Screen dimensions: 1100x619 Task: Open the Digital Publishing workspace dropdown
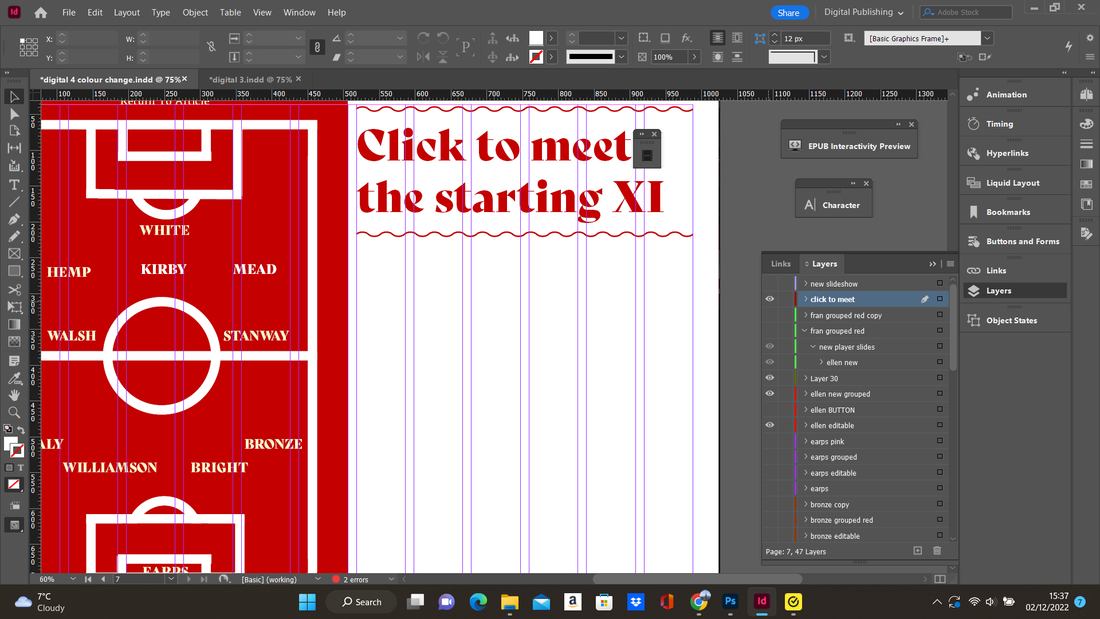pyautogui.click(x=864, y=12)
